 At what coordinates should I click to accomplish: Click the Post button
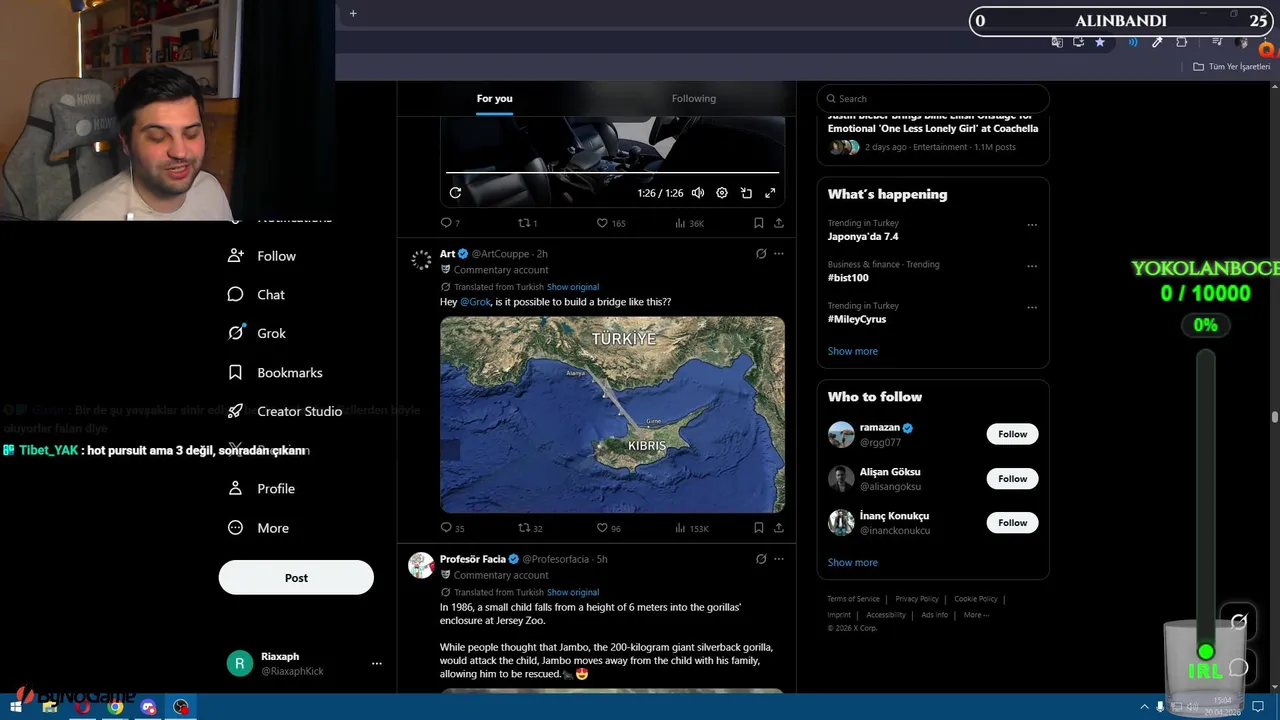point(296,578)
